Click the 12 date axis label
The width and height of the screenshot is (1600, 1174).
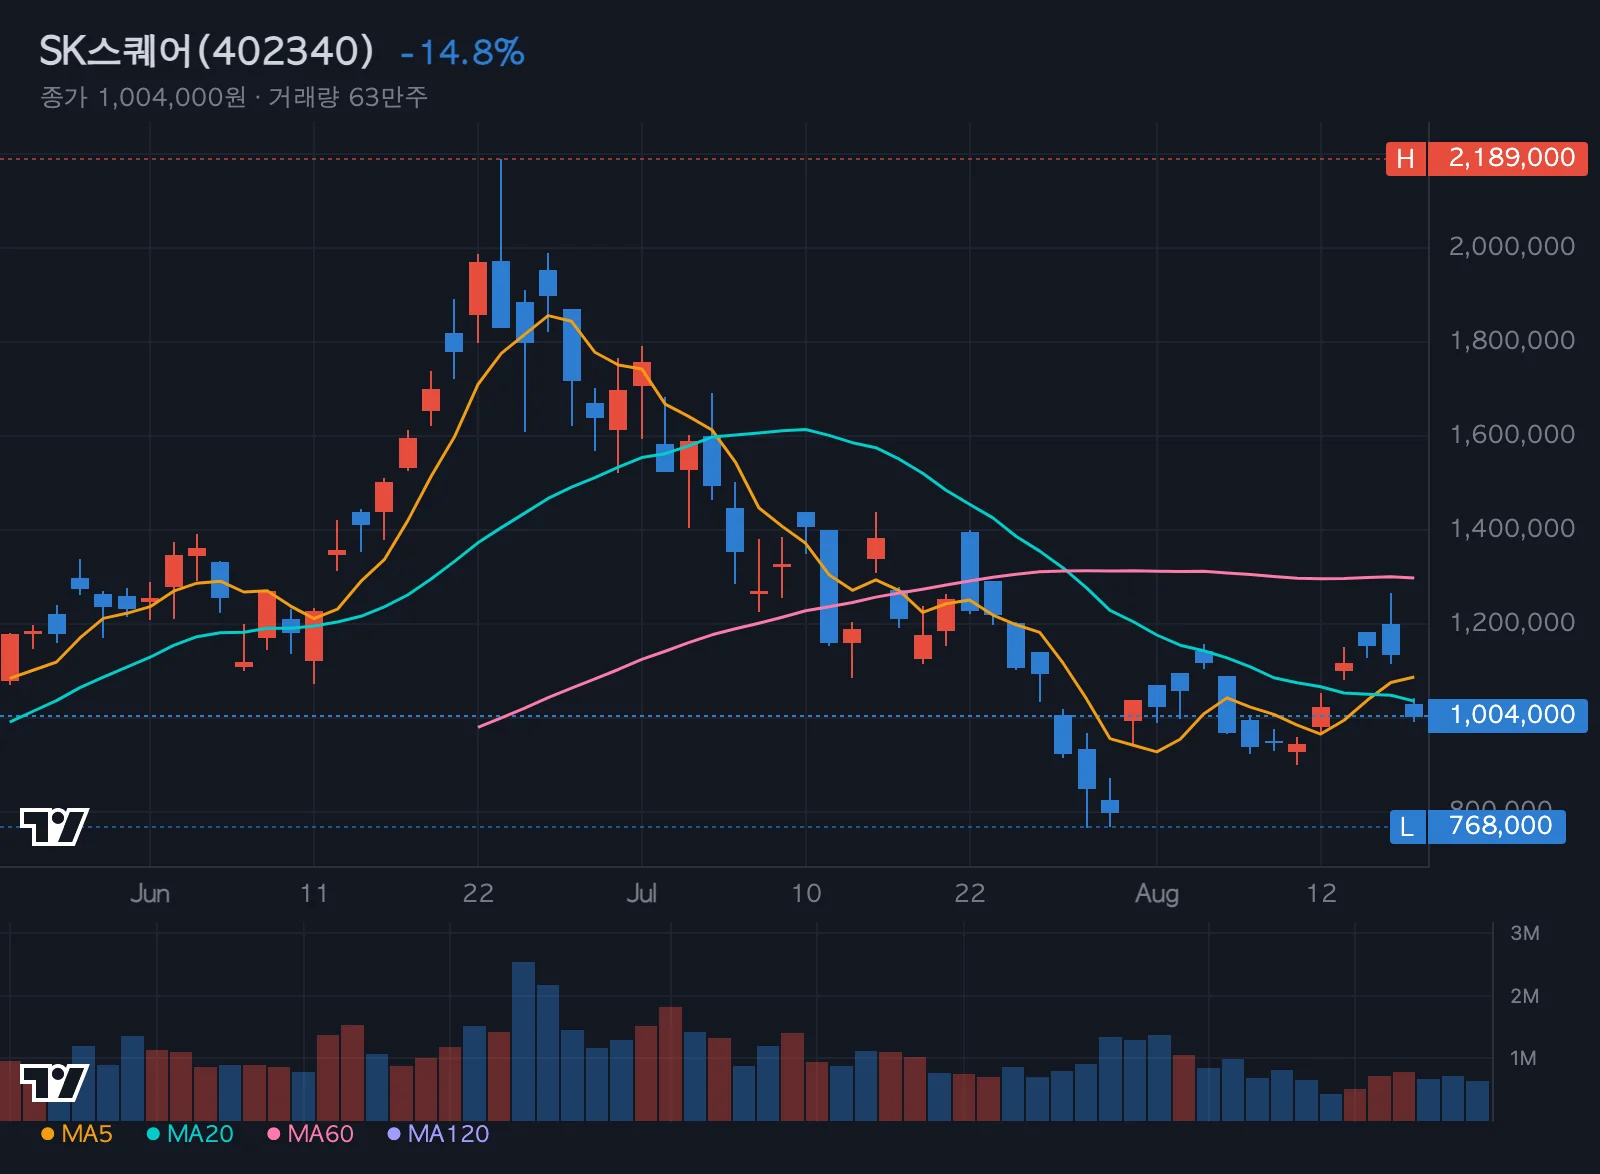pos(1321,894)
